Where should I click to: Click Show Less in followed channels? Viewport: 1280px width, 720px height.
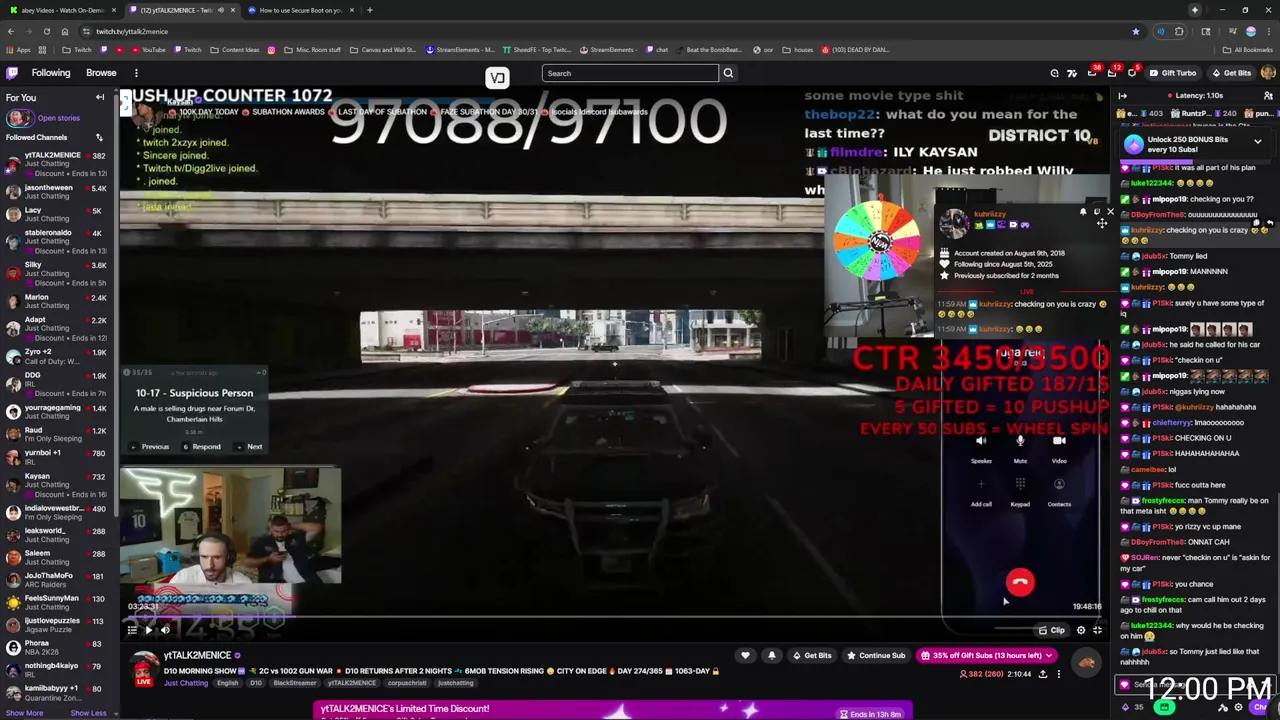pos(88,713)
